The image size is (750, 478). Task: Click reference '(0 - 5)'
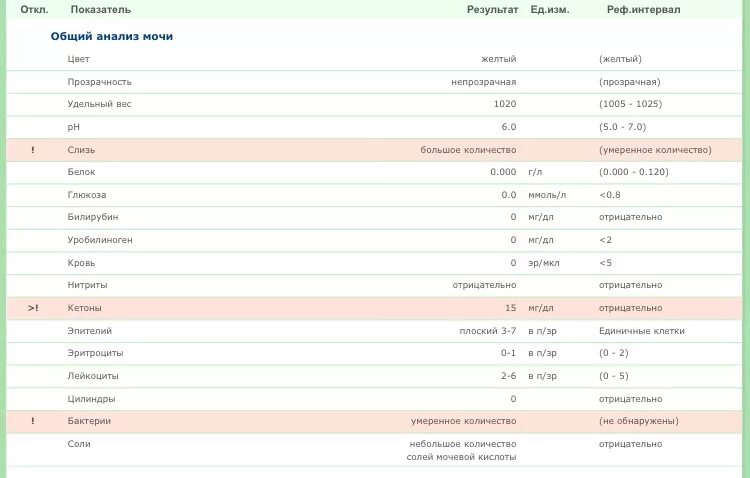click(x=614, y=376)
